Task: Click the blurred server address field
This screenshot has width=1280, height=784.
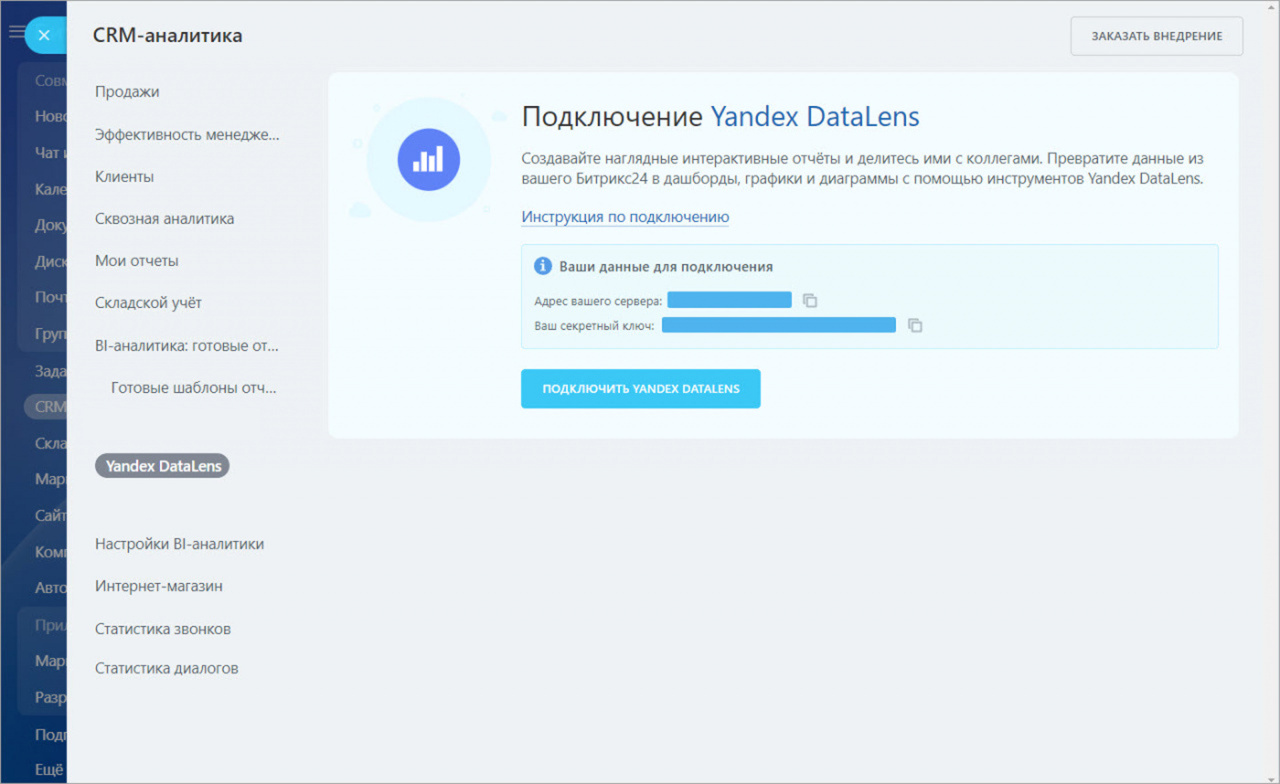Action: [730, 300]
